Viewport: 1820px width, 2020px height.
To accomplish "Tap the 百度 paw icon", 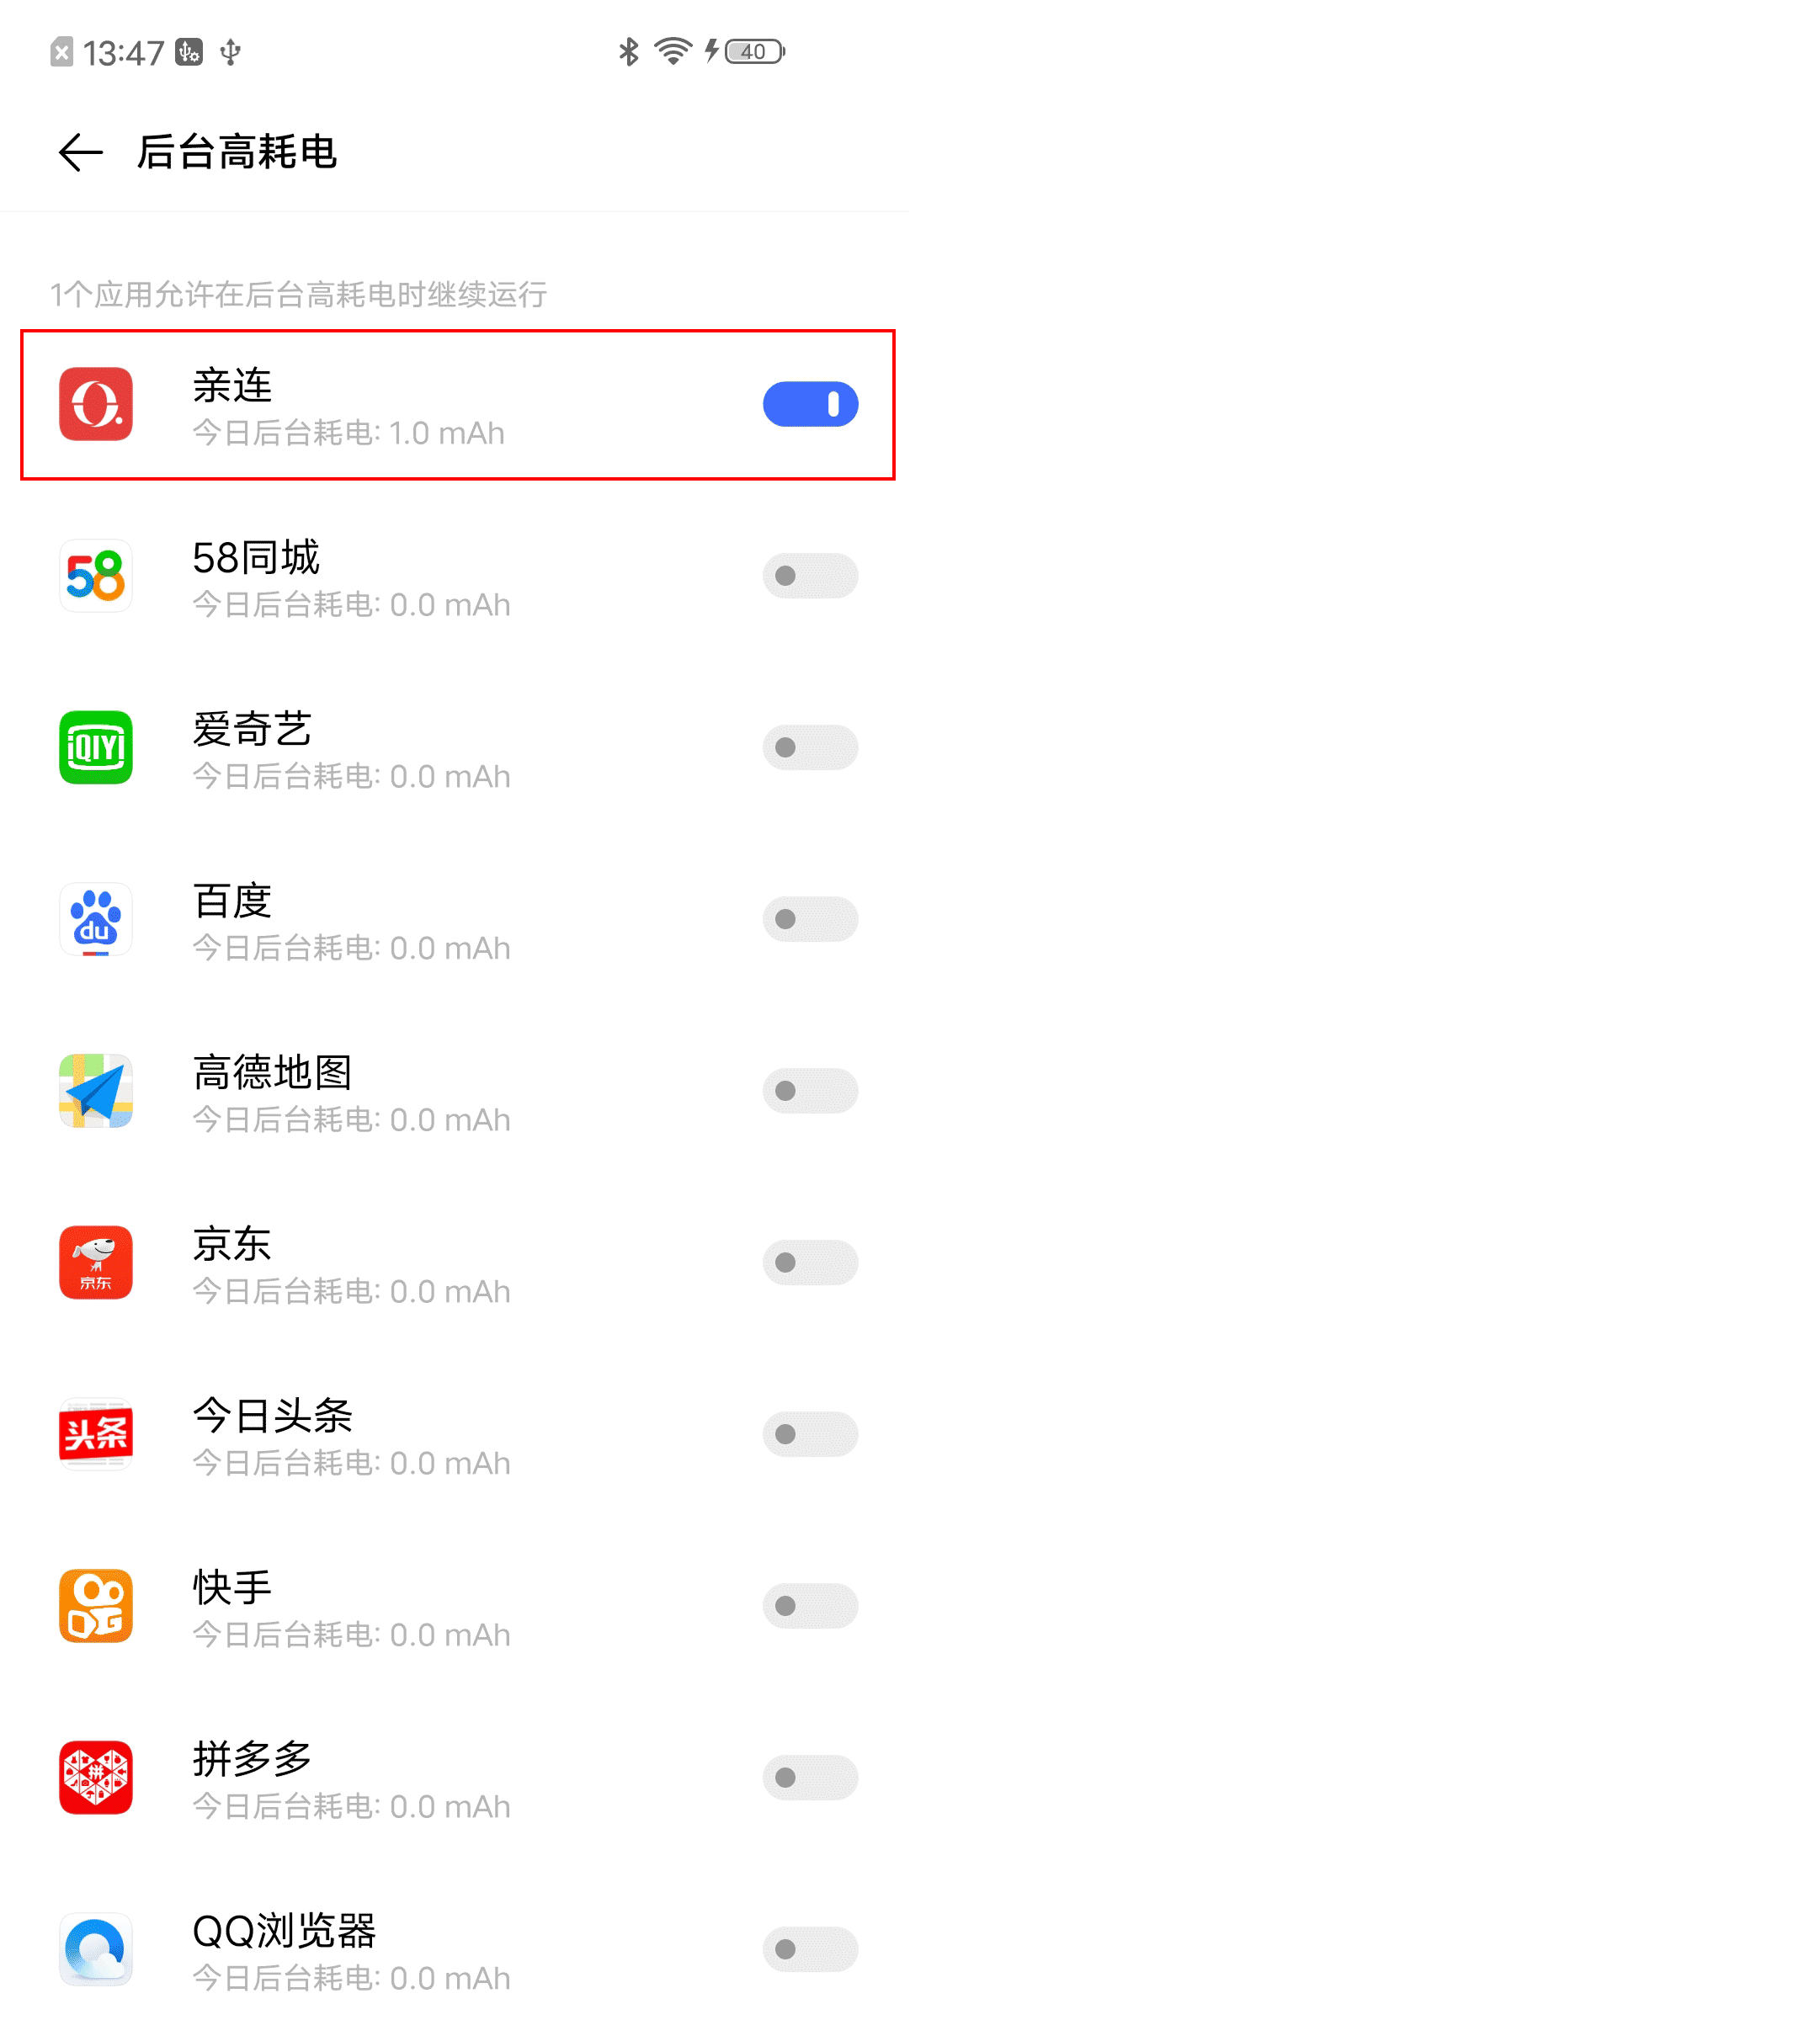I will point(96,919).
